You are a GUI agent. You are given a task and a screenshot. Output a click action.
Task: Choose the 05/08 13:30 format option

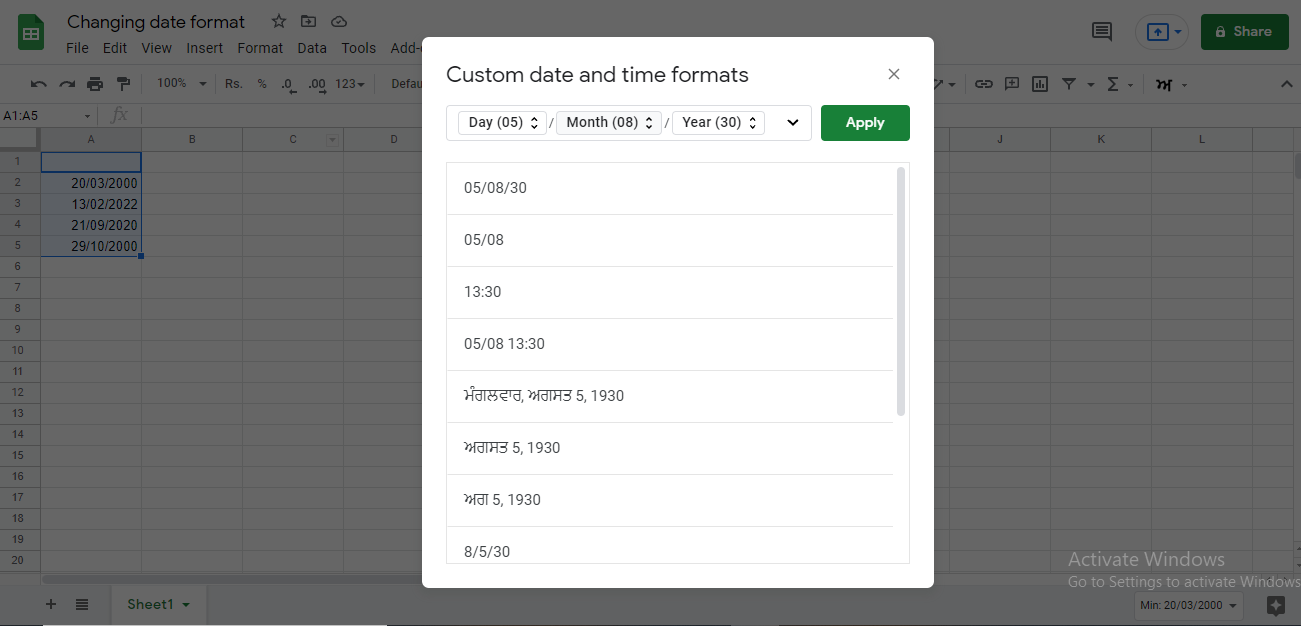point(504,344)
